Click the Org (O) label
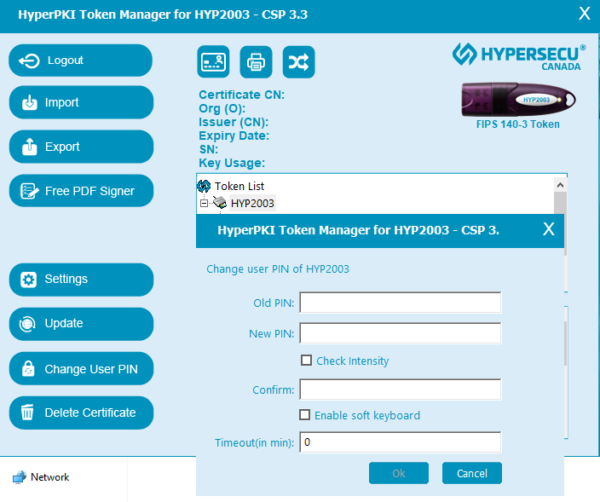The height and width of the screenshot is (502, 600). click(x=222, y=108)
